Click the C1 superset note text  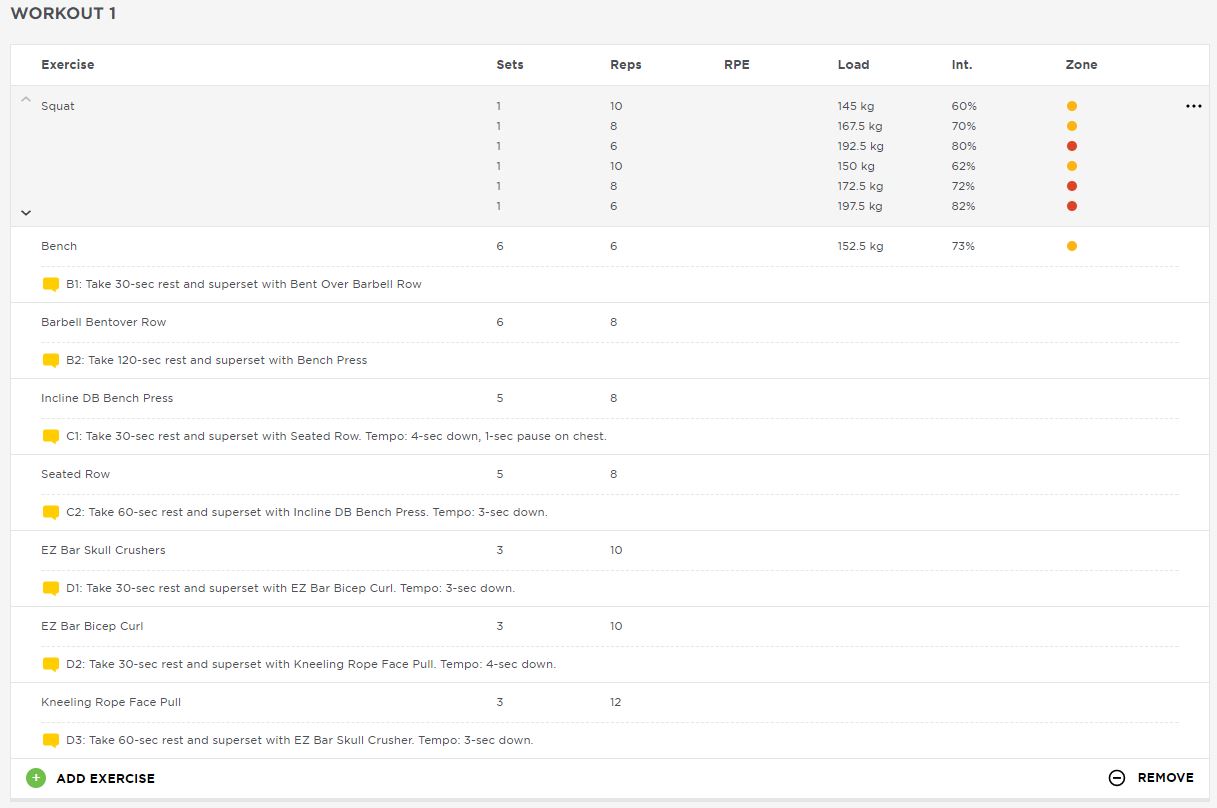(336, 436)
